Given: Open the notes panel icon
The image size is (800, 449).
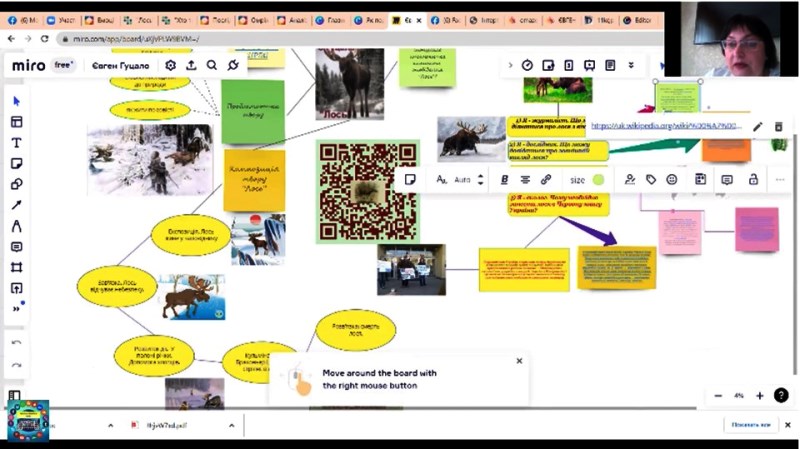Looking at the screenshot, I should click(x=610, y=65).
